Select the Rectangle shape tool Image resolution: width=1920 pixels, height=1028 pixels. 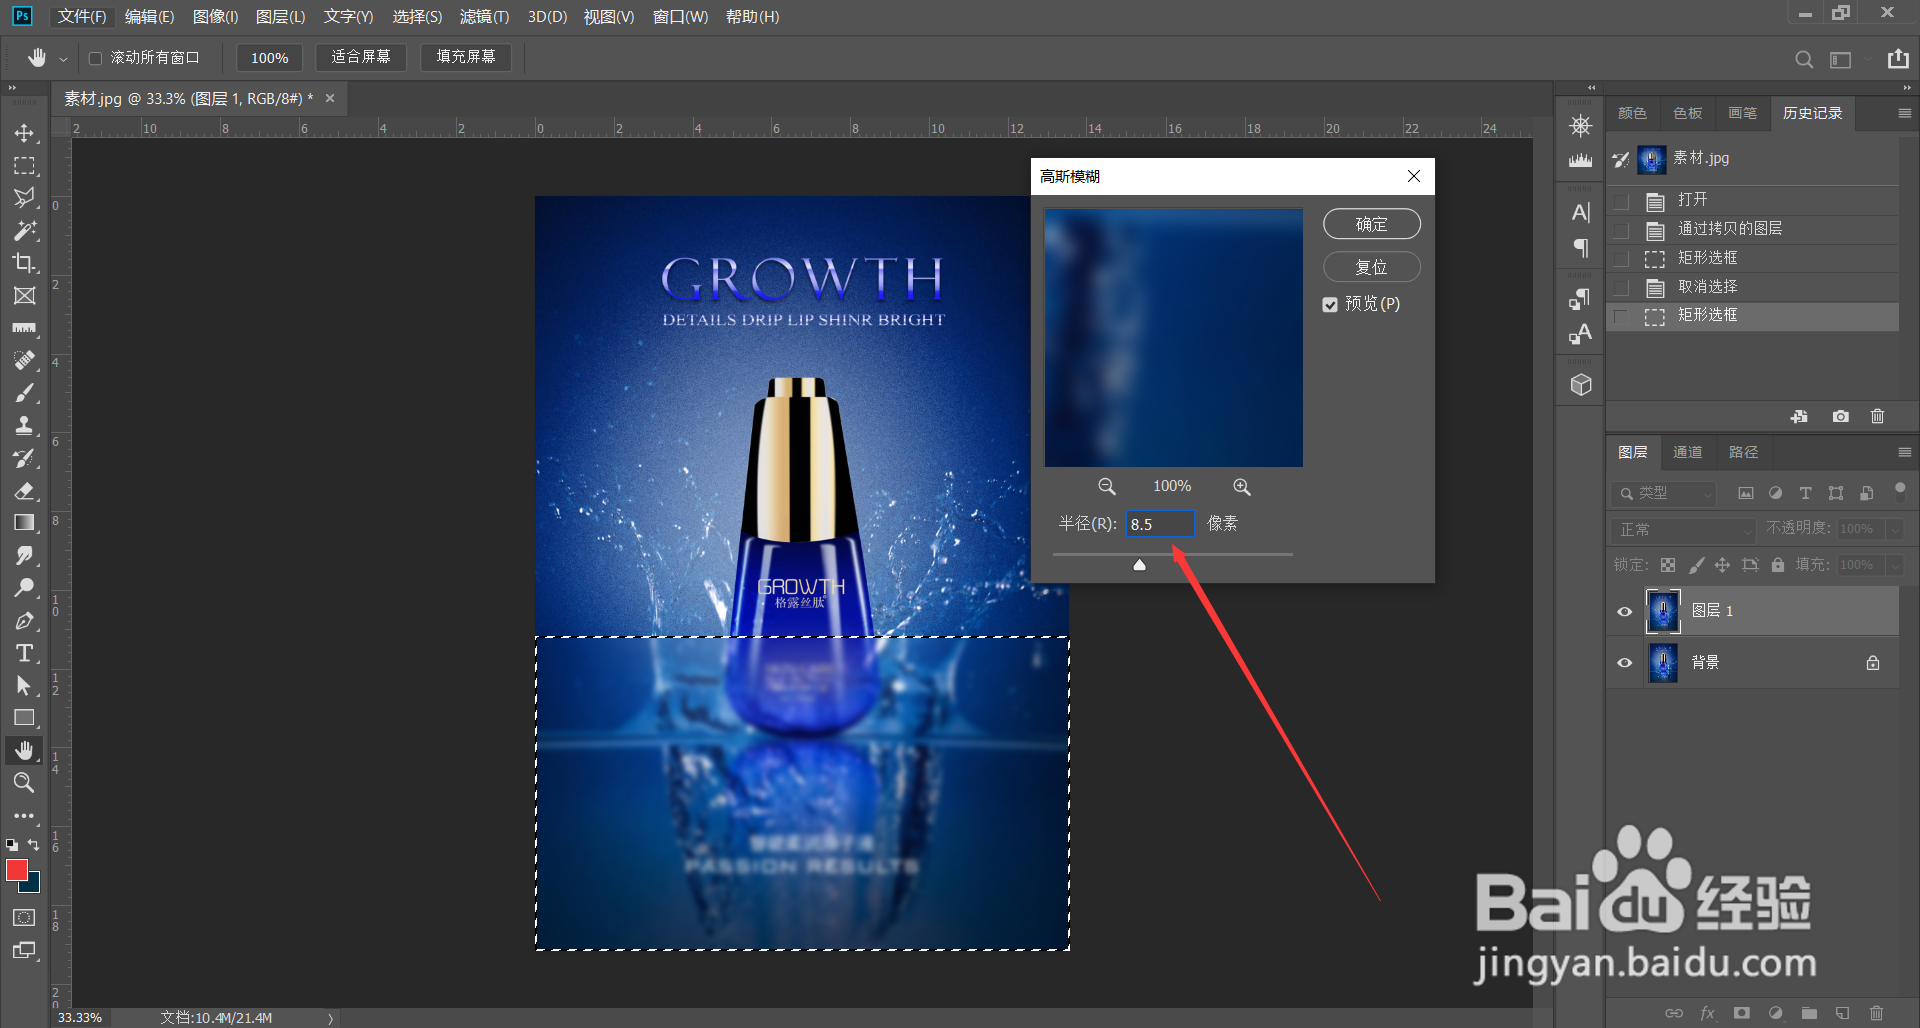click(24, 718)
